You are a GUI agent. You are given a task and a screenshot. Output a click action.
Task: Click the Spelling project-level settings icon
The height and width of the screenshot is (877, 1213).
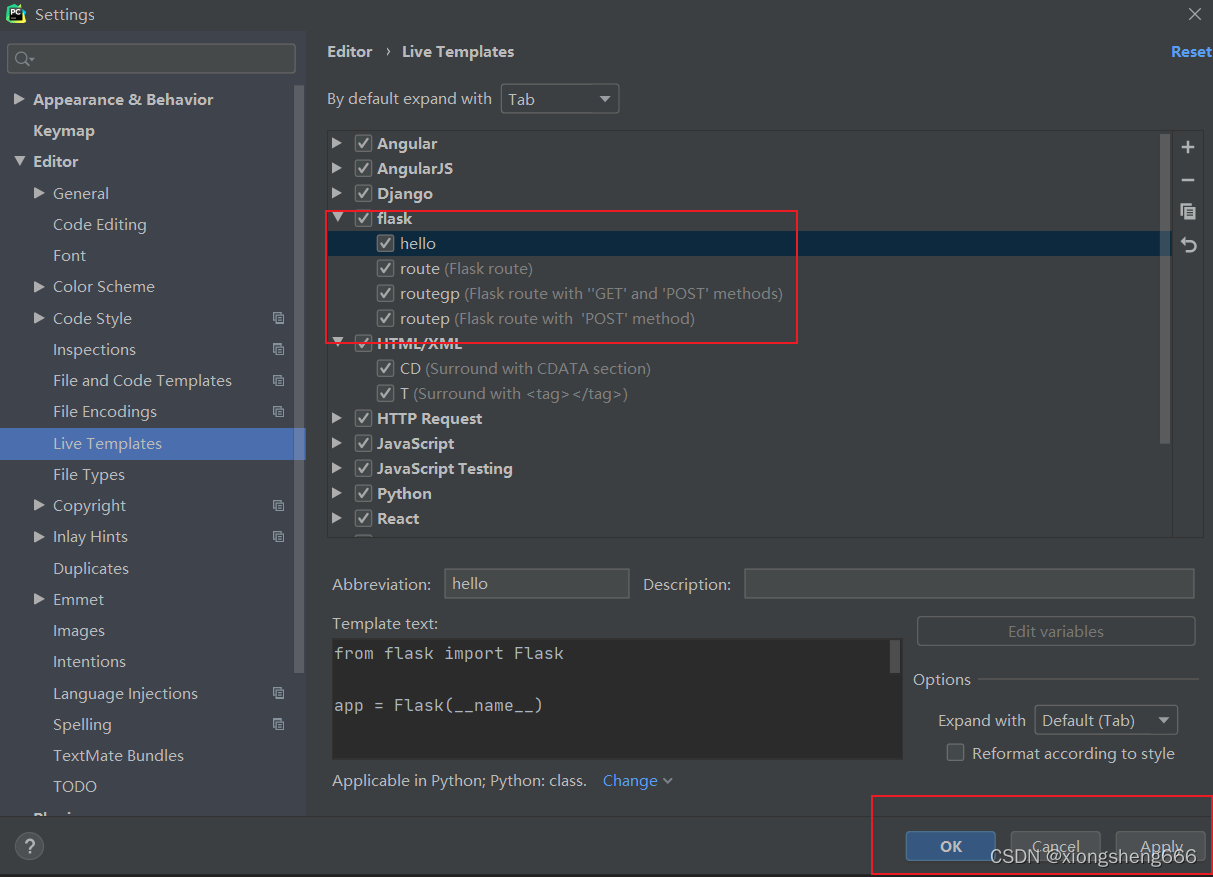coord(278,724)
